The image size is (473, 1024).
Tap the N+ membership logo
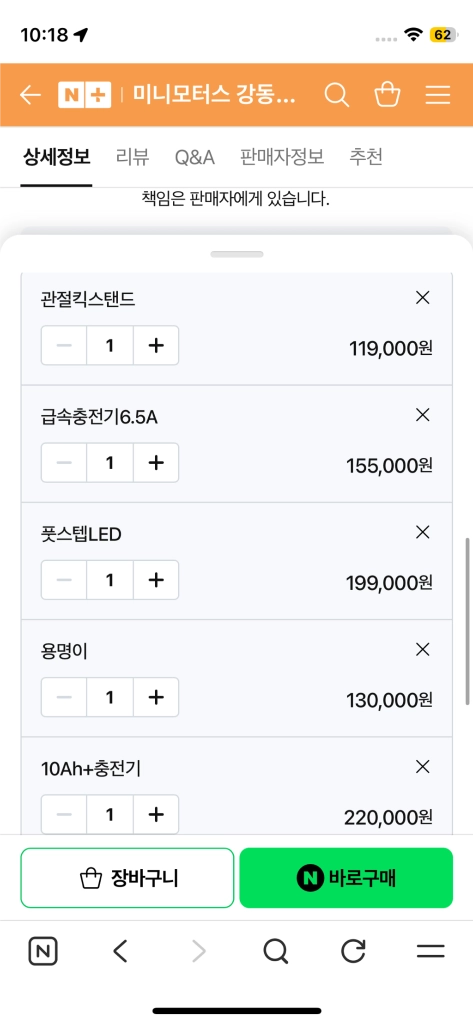84,95
